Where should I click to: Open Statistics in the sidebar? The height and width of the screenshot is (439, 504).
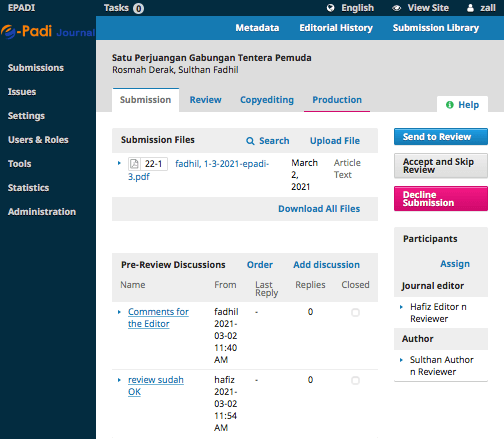29,188
